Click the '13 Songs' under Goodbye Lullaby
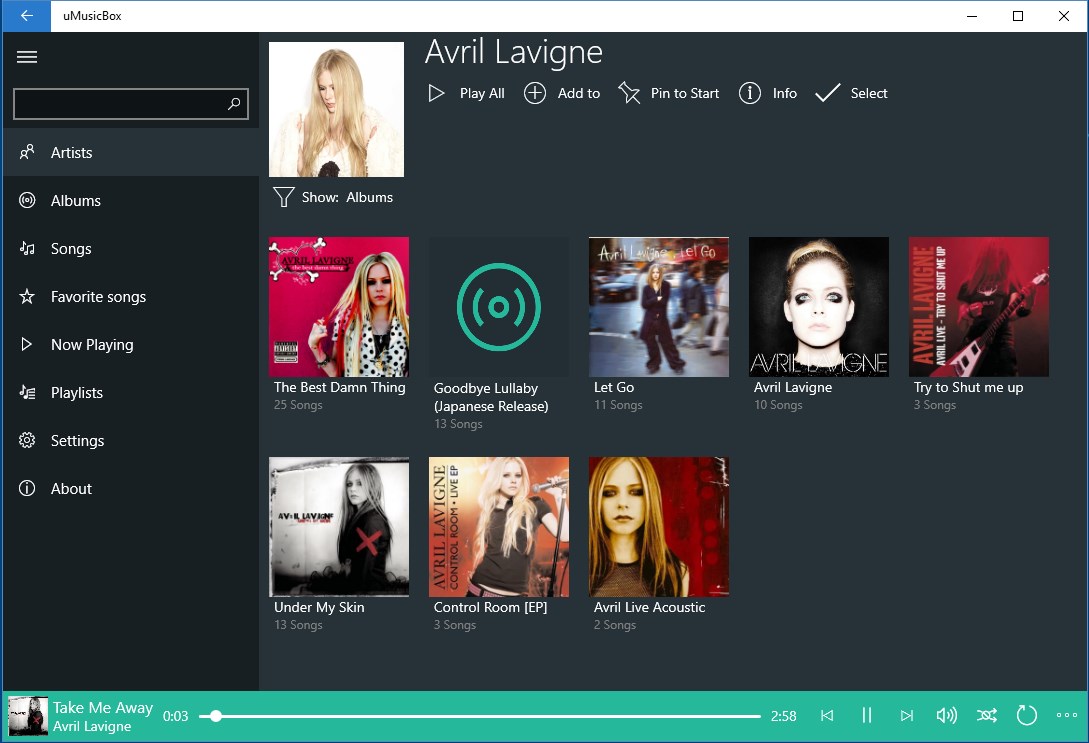 click(x=458, y=424)
